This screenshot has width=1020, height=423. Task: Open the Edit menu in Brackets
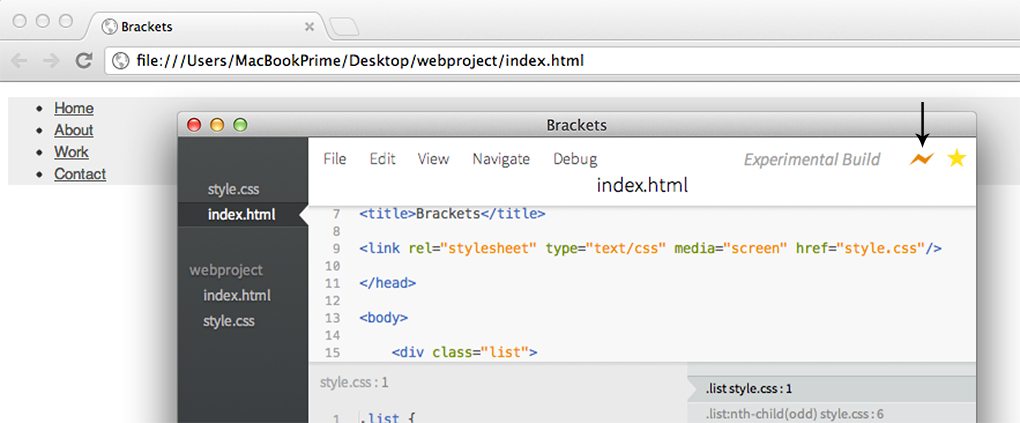point(382,159)
